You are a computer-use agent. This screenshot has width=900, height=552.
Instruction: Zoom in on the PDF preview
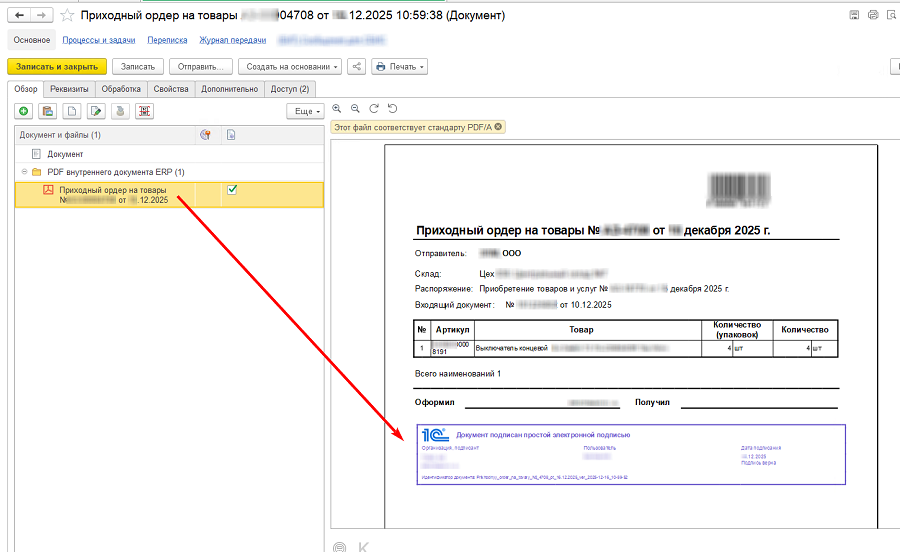pyautogui.click(x=338, y=108)
